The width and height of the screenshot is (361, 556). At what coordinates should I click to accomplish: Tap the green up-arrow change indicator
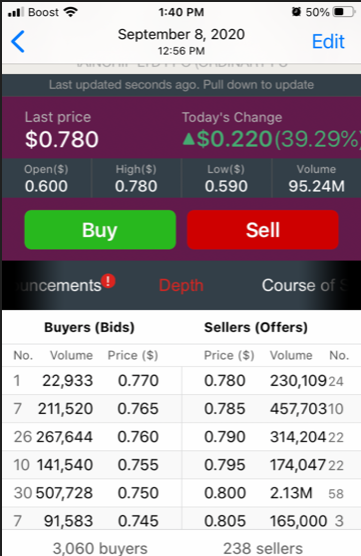(189, 139)
